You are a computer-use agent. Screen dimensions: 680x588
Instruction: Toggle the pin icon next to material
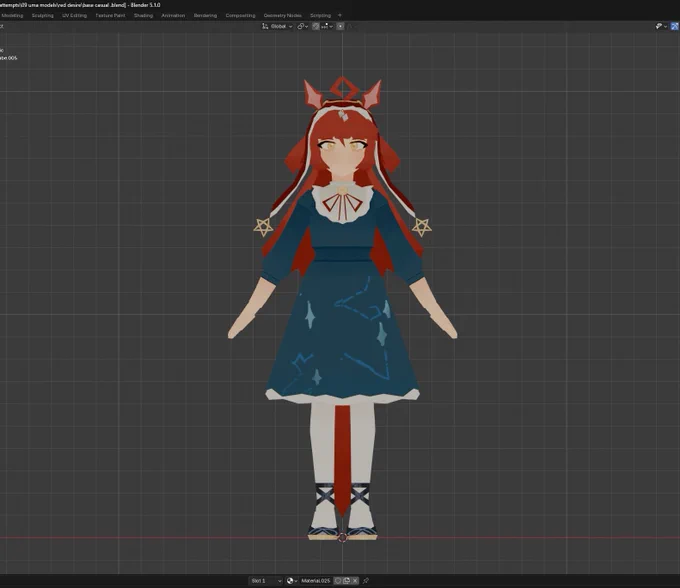[366, 581]
